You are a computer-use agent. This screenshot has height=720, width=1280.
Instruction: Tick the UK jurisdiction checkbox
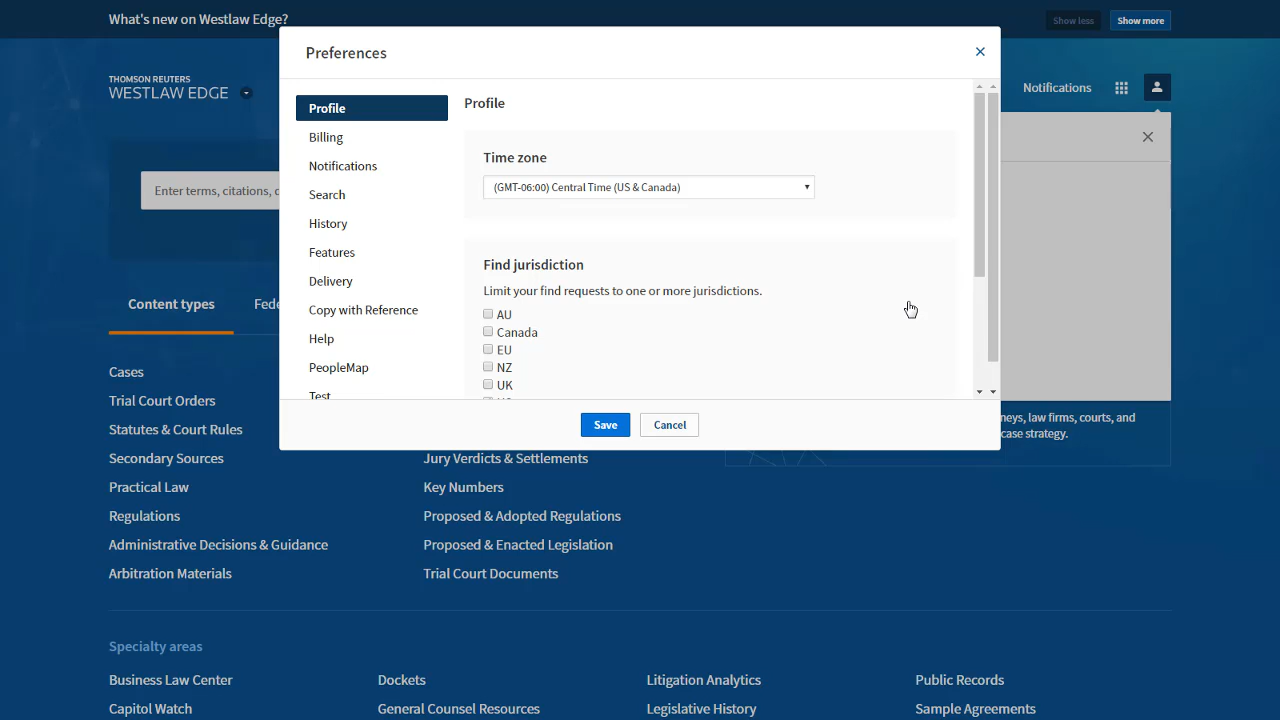click(x=488, y=385)
